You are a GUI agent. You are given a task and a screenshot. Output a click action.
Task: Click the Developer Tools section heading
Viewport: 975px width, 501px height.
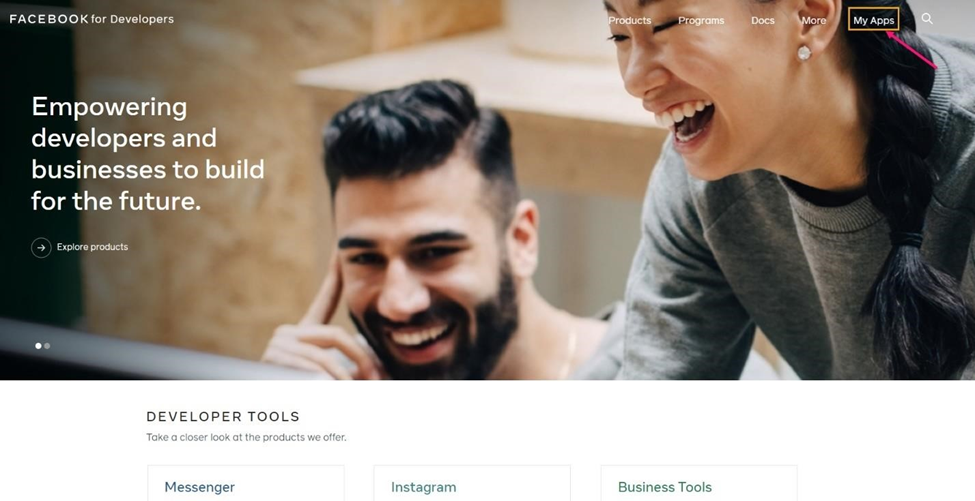point(223,416)
